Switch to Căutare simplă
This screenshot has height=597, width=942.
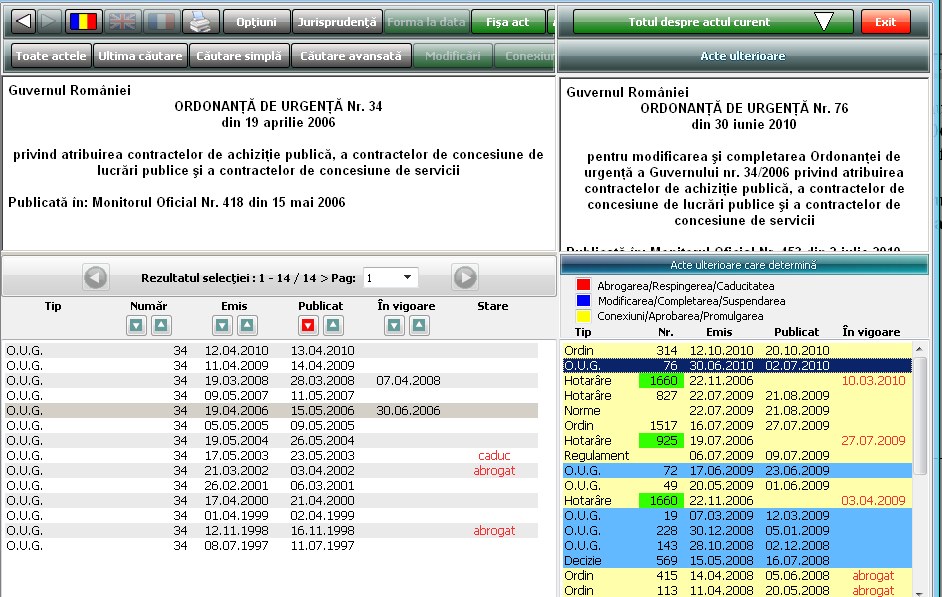[239, 56]
